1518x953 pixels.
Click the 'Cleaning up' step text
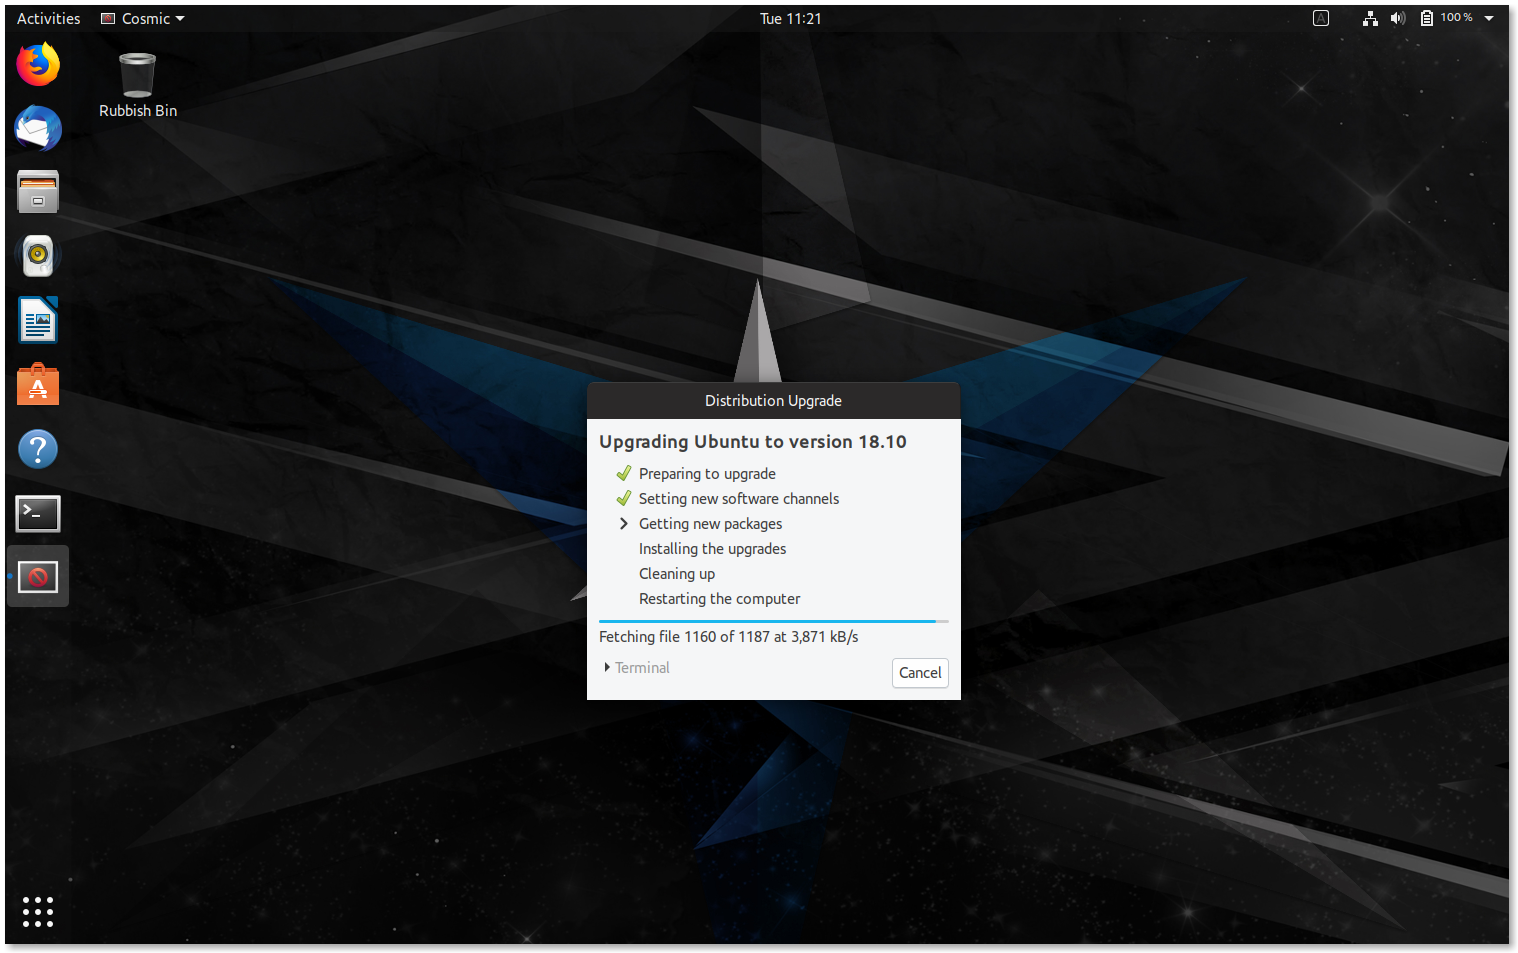(677, 573)
